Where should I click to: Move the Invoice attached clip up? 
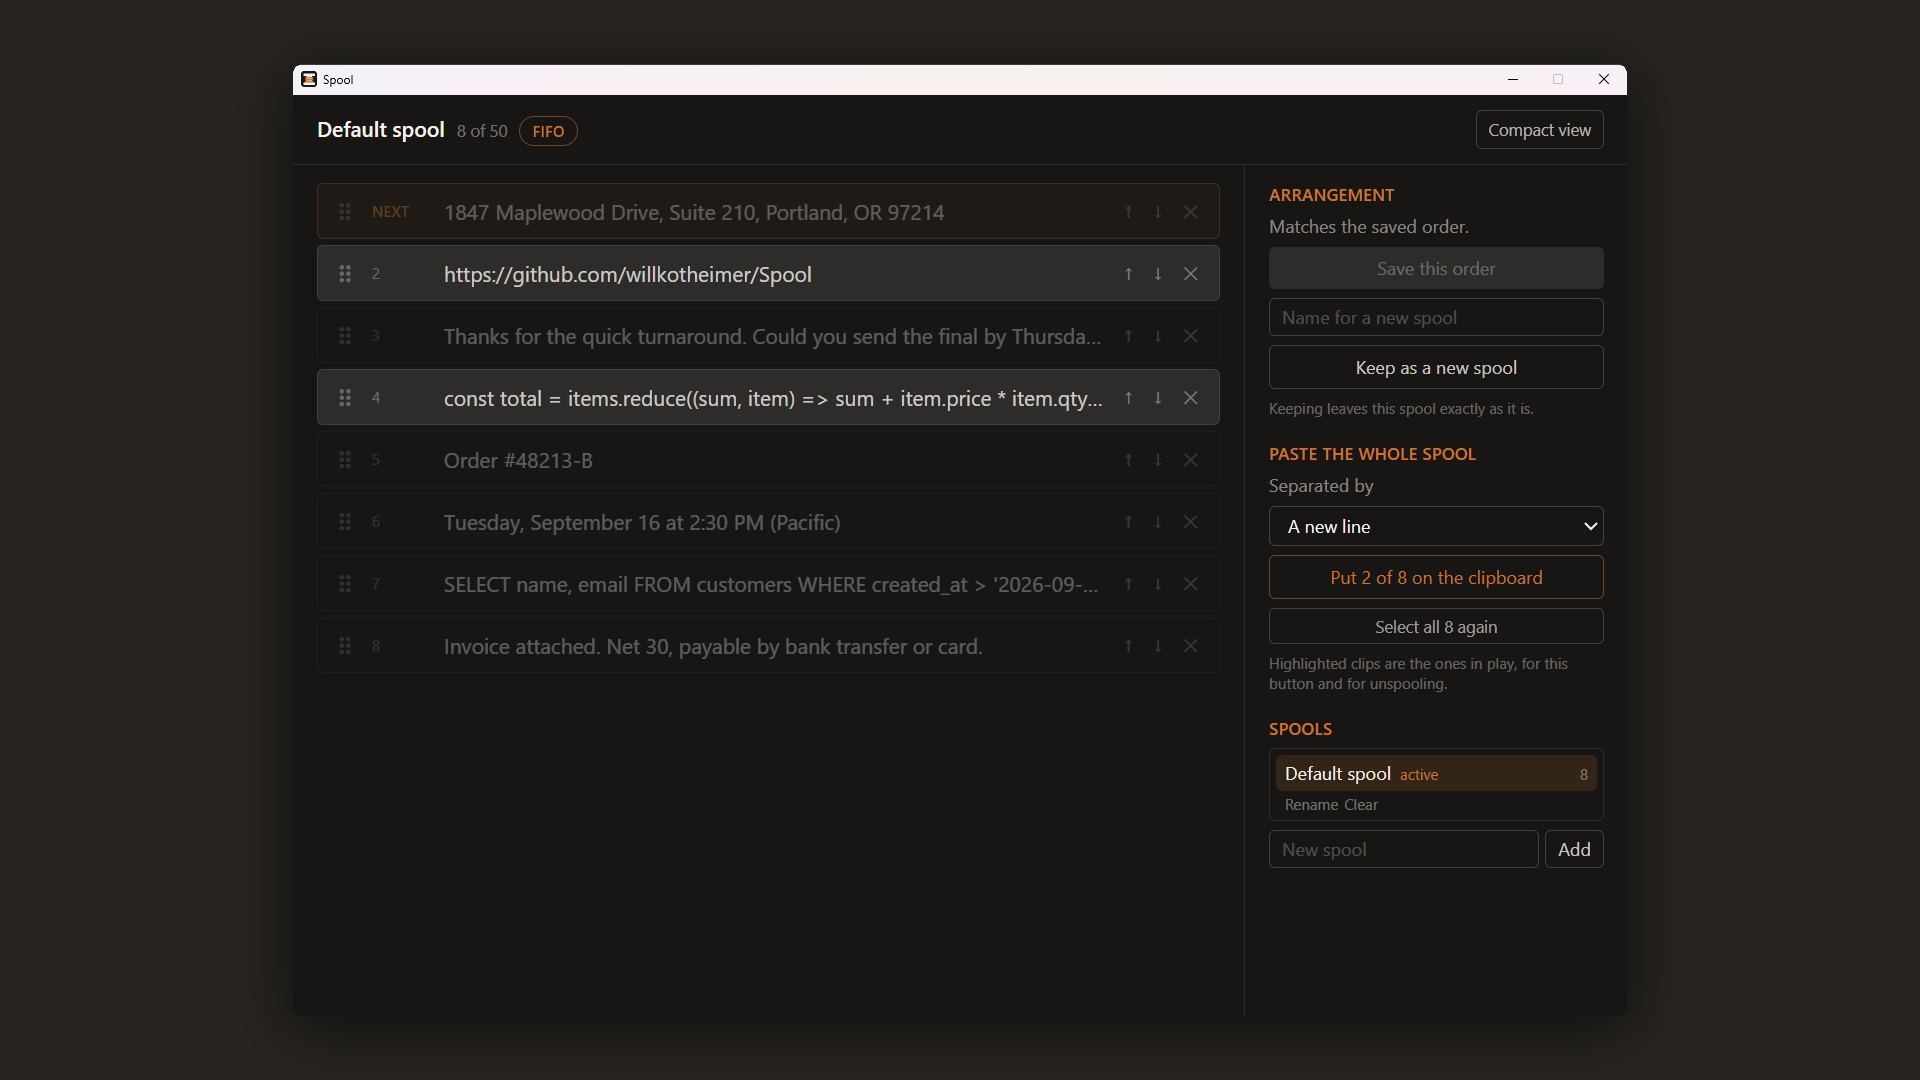coord(1128,646)
